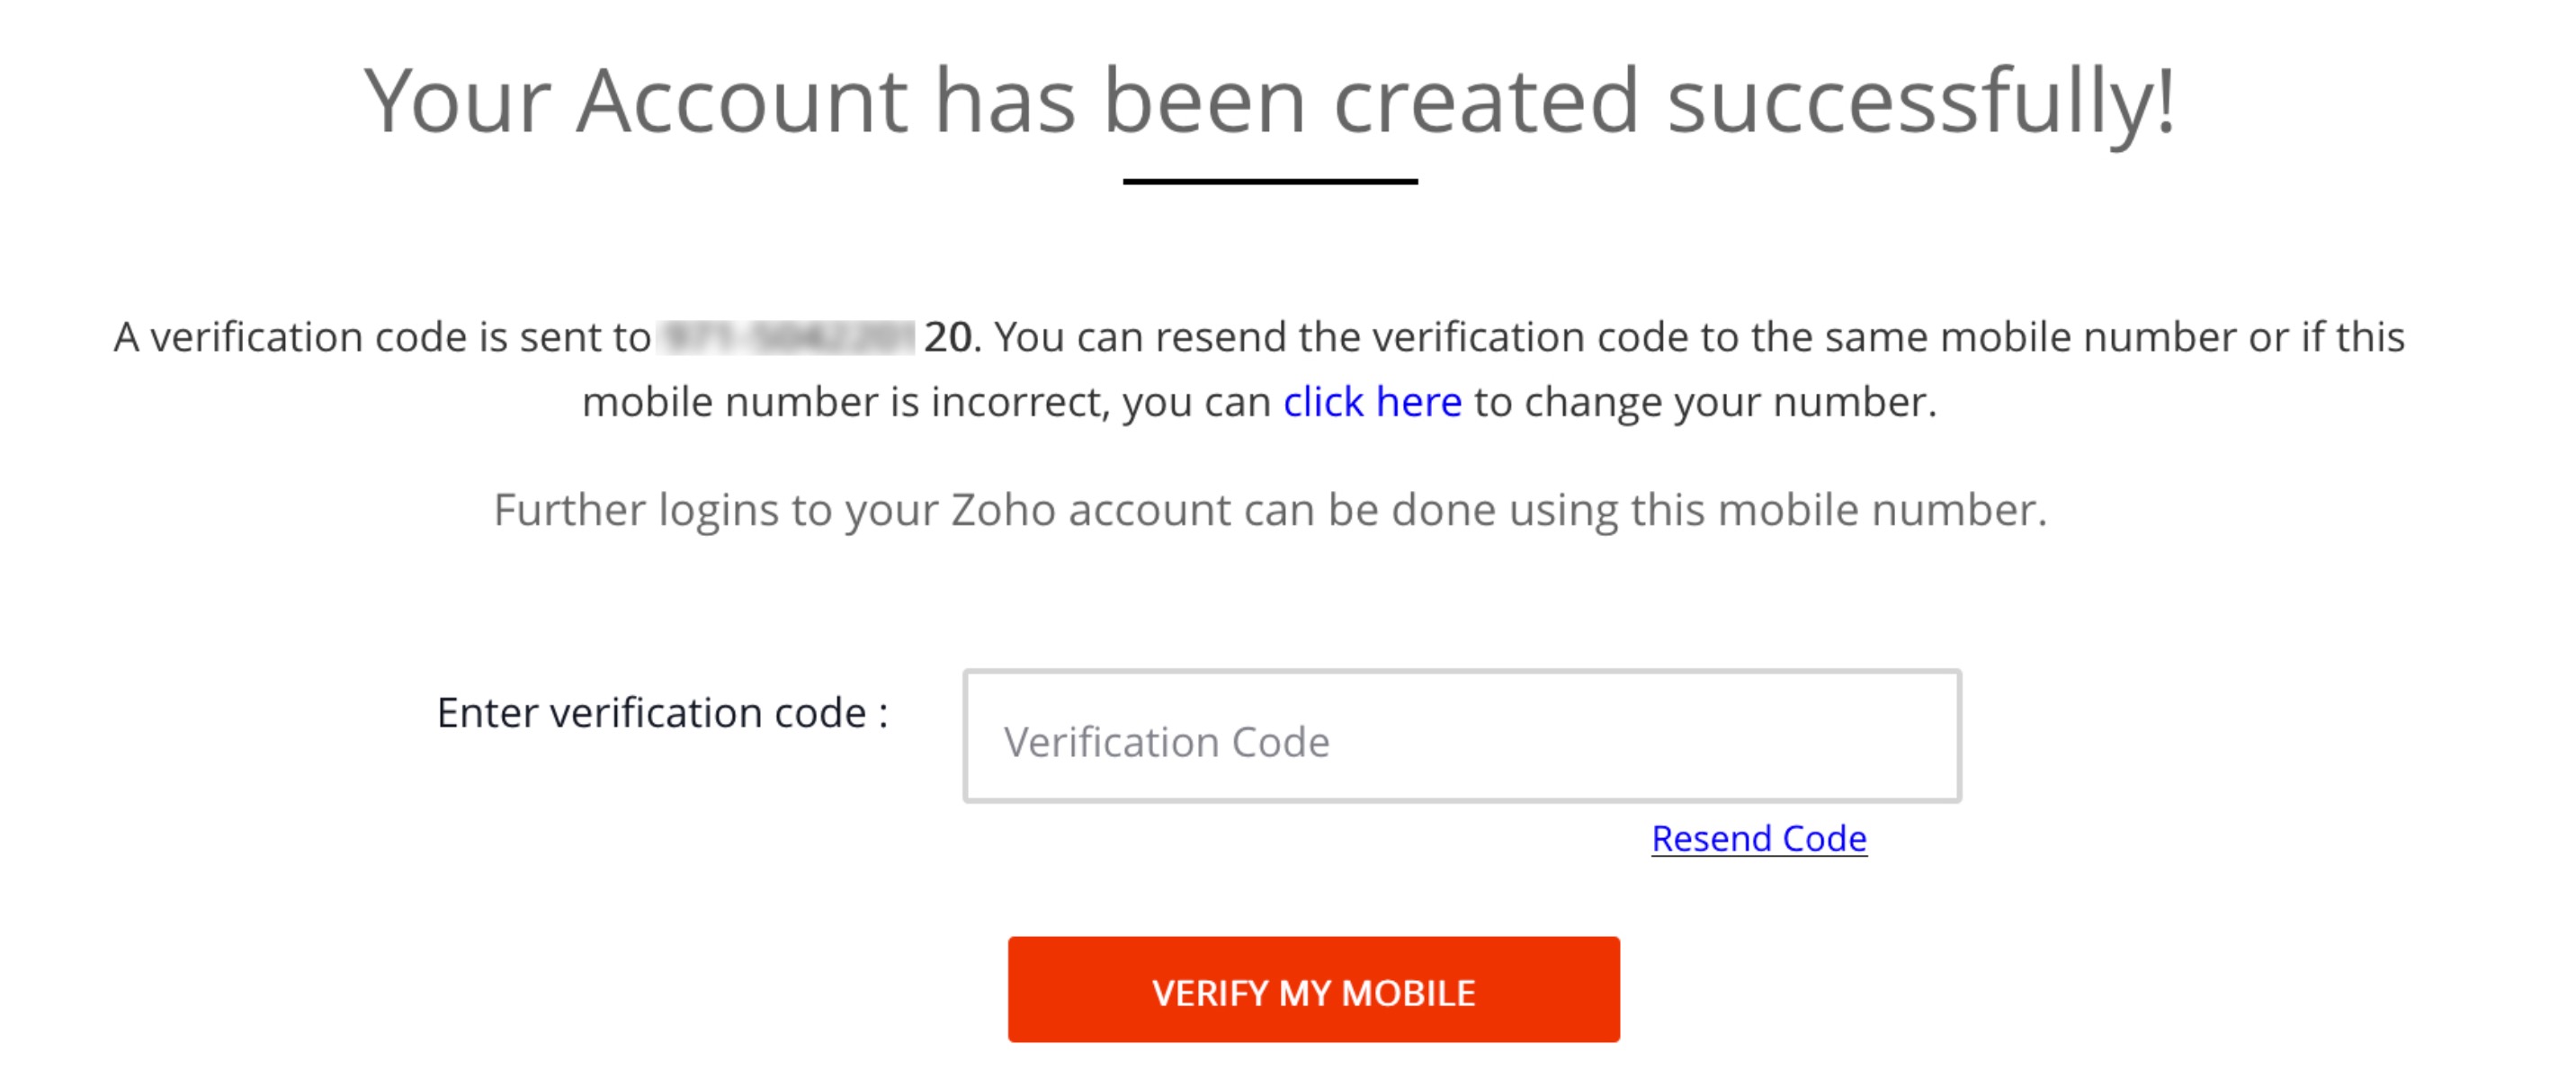Click the visible digits "20" of the number

(x=947, y=337)
